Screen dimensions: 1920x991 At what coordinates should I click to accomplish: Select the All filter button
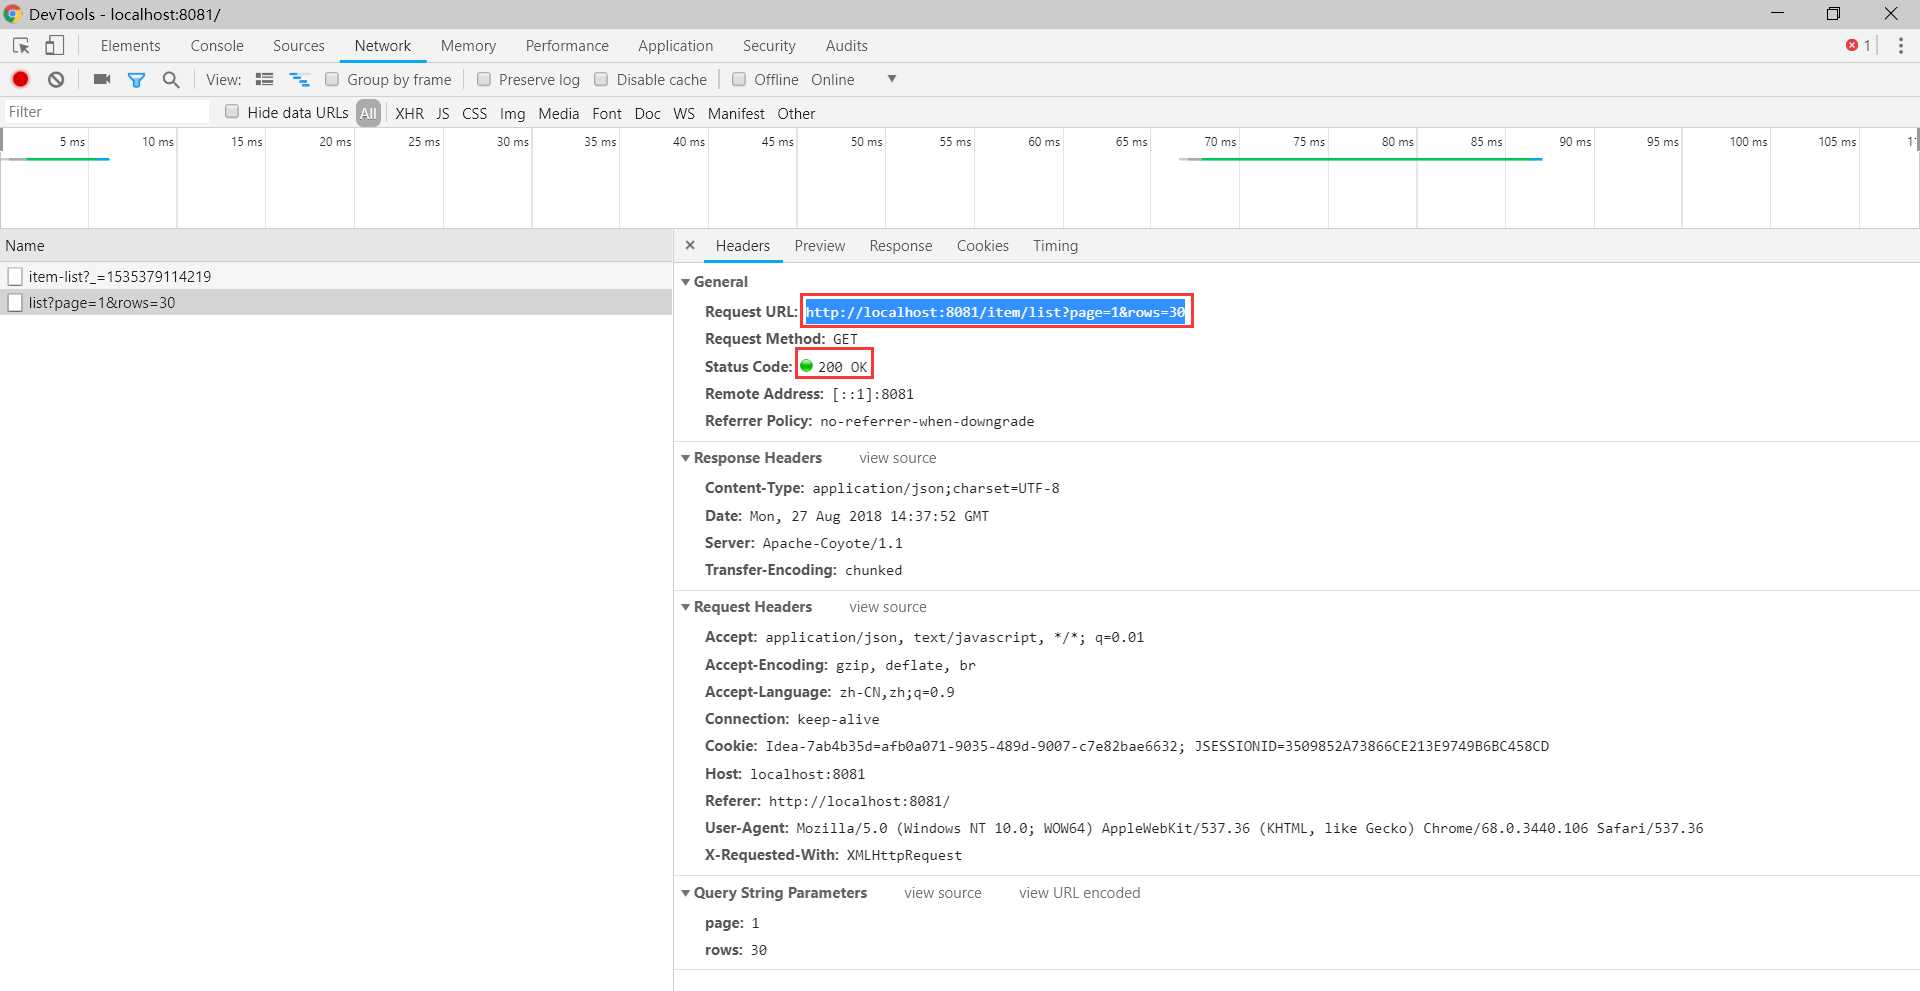369,113
